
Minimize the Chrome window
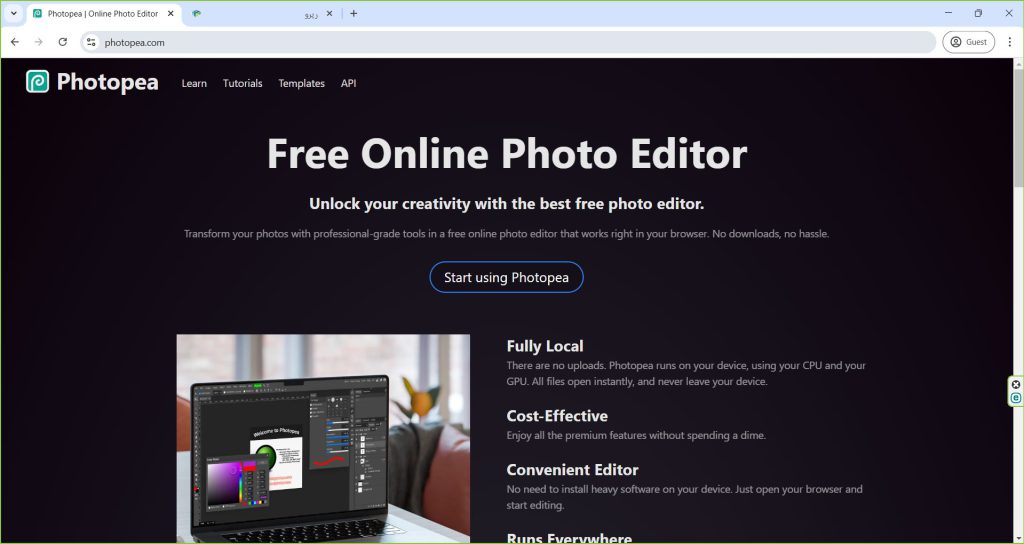click(948, 13)
